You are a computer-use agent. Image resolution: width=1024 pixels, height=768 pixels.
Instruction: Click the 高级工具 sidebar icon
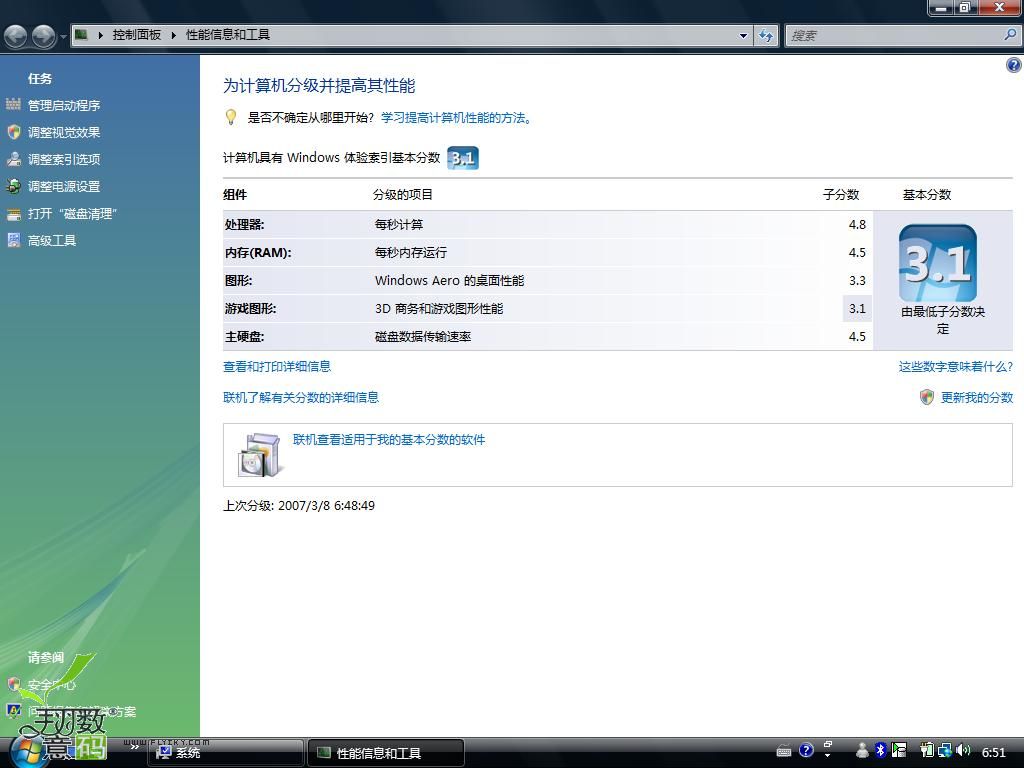(14, 240)
